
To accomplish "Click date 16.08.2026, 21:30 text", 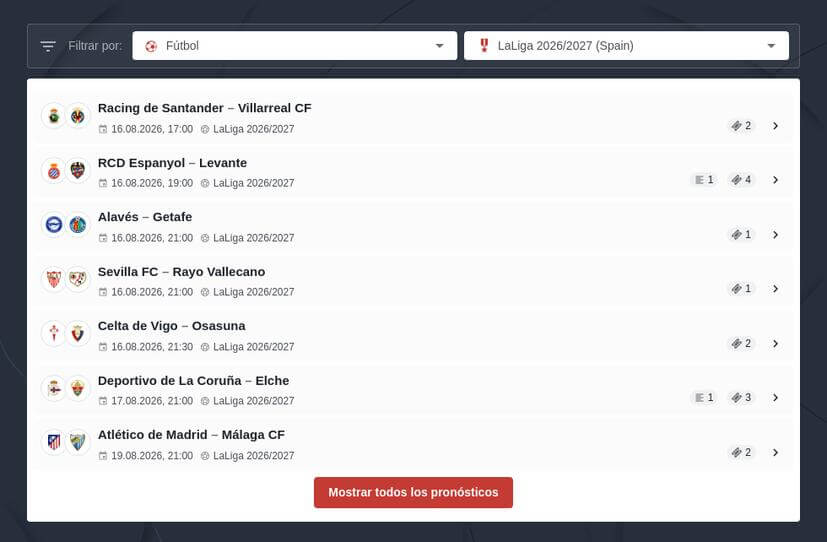I will (x=152, y=347).
